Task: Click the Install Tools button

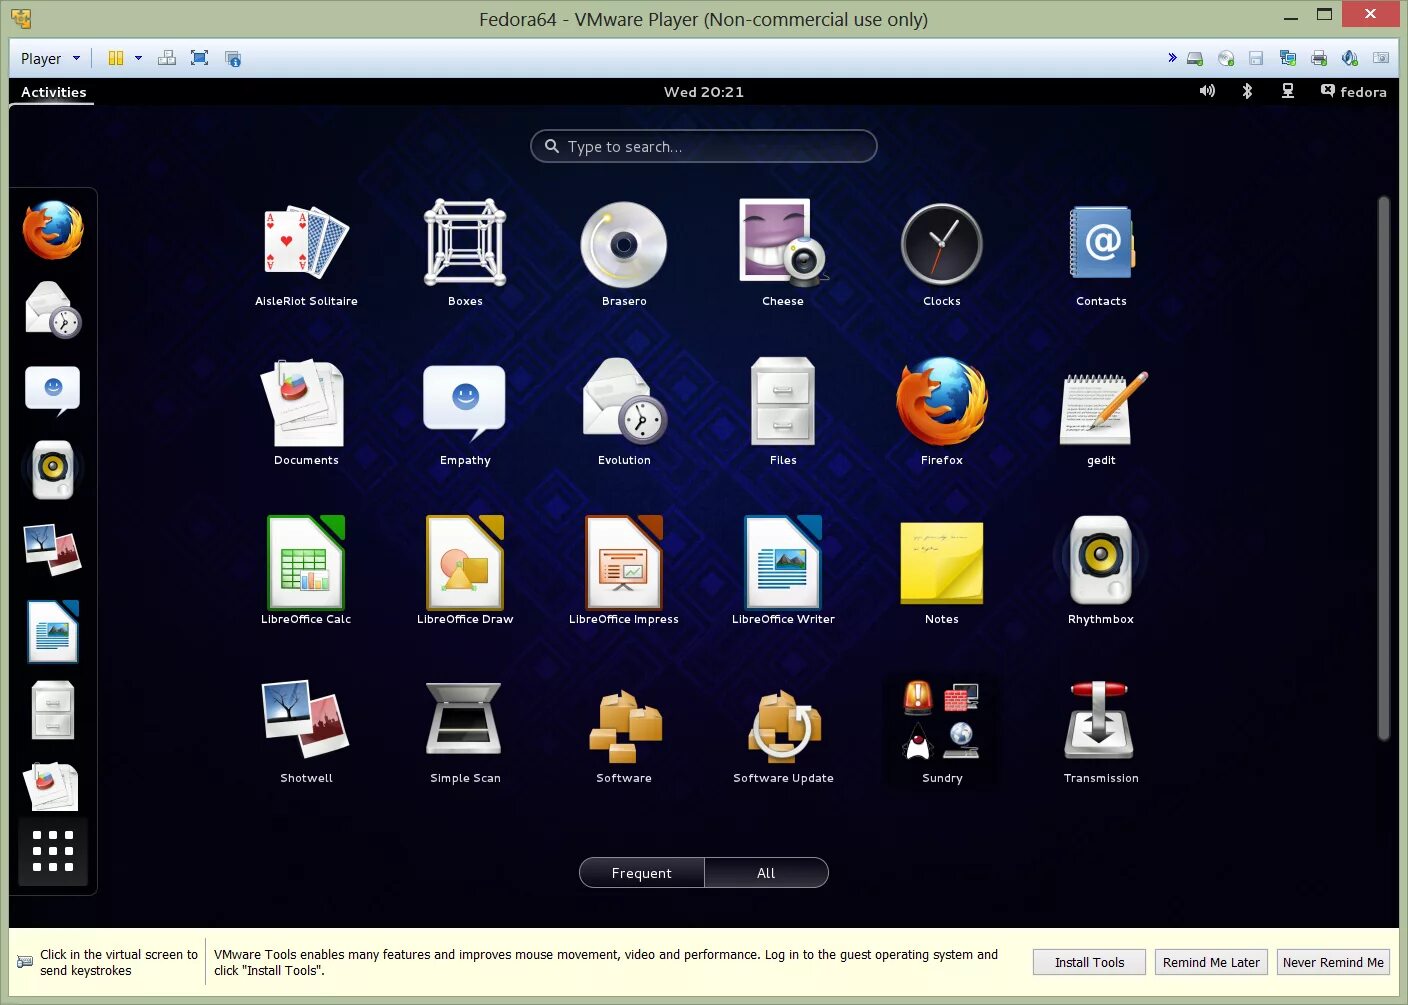Action: pos(1089,963)
